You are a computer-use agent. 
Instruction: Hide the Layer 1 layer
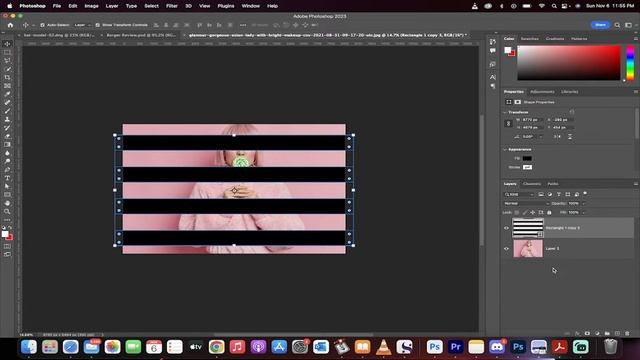[507, 248]
